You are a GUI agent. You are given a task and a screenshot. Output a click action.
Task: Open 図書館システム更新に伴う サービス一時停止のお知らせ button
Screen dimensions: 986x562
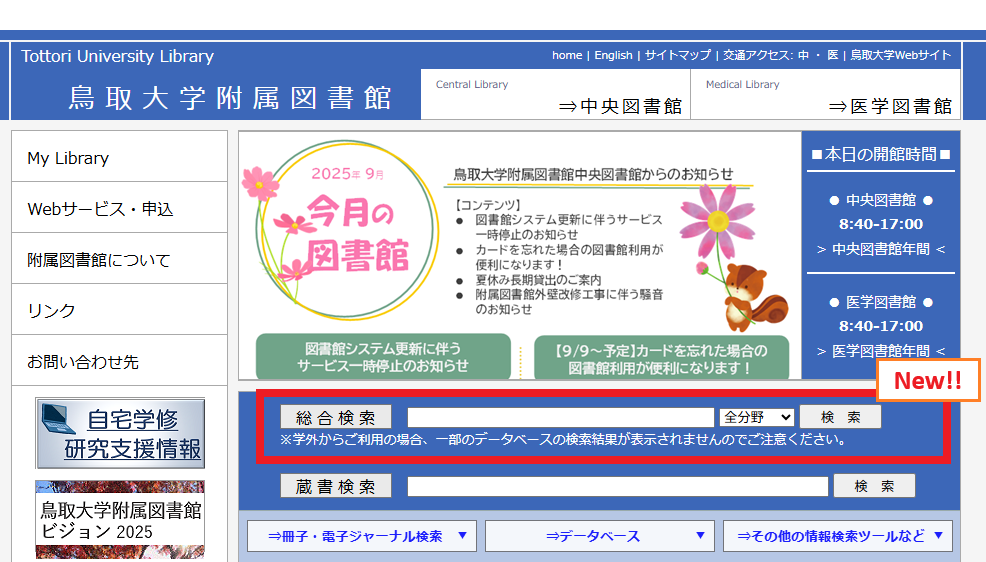[x=383, y=357]
